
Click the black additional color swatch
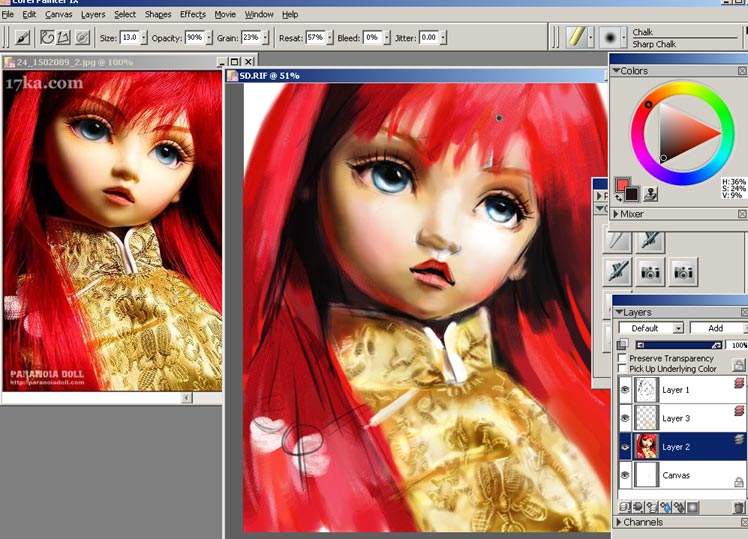click(631, 193)
